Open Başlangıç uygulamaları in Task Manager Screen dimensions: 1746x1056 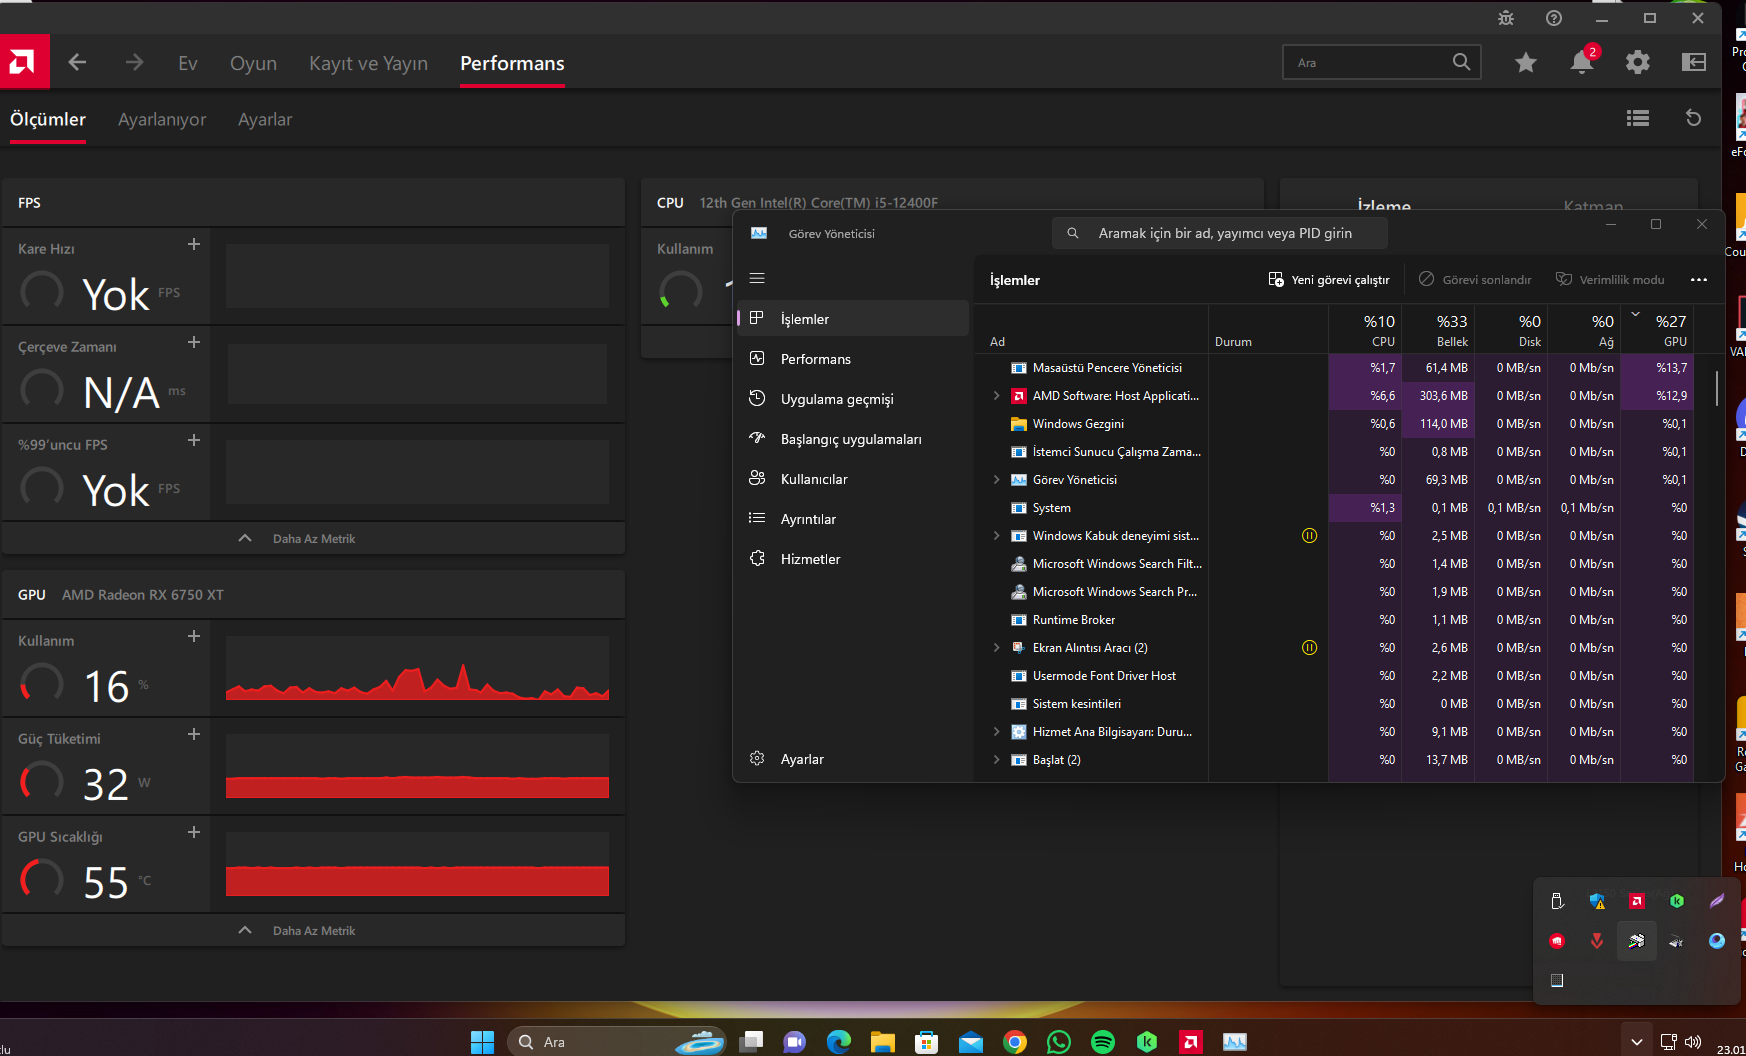point(853,439)
